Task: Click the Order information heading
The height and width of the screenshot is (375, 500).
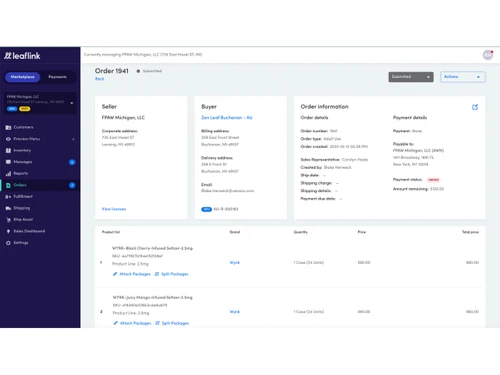Action: (x=324, y=107)
